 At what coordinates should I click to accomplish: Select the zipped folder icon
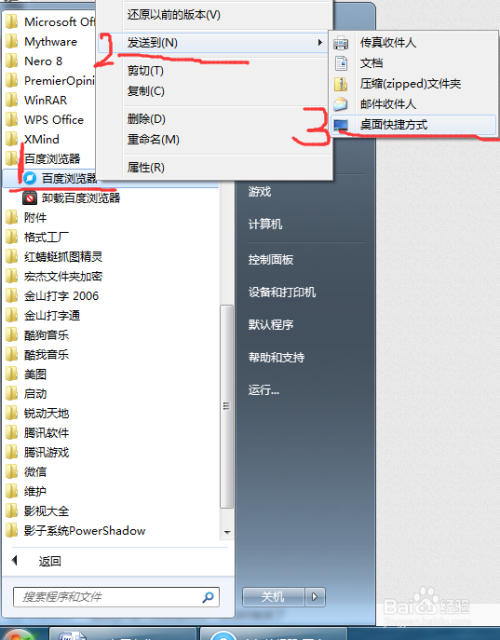click(341, 84)
